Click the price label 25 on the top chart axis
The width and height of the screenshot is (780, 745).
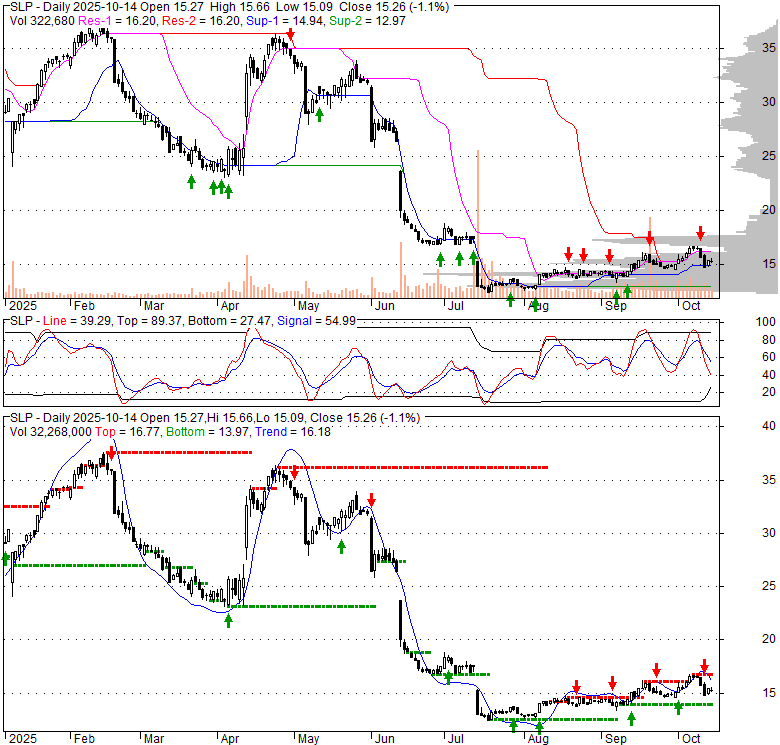(x=769, y=156)
